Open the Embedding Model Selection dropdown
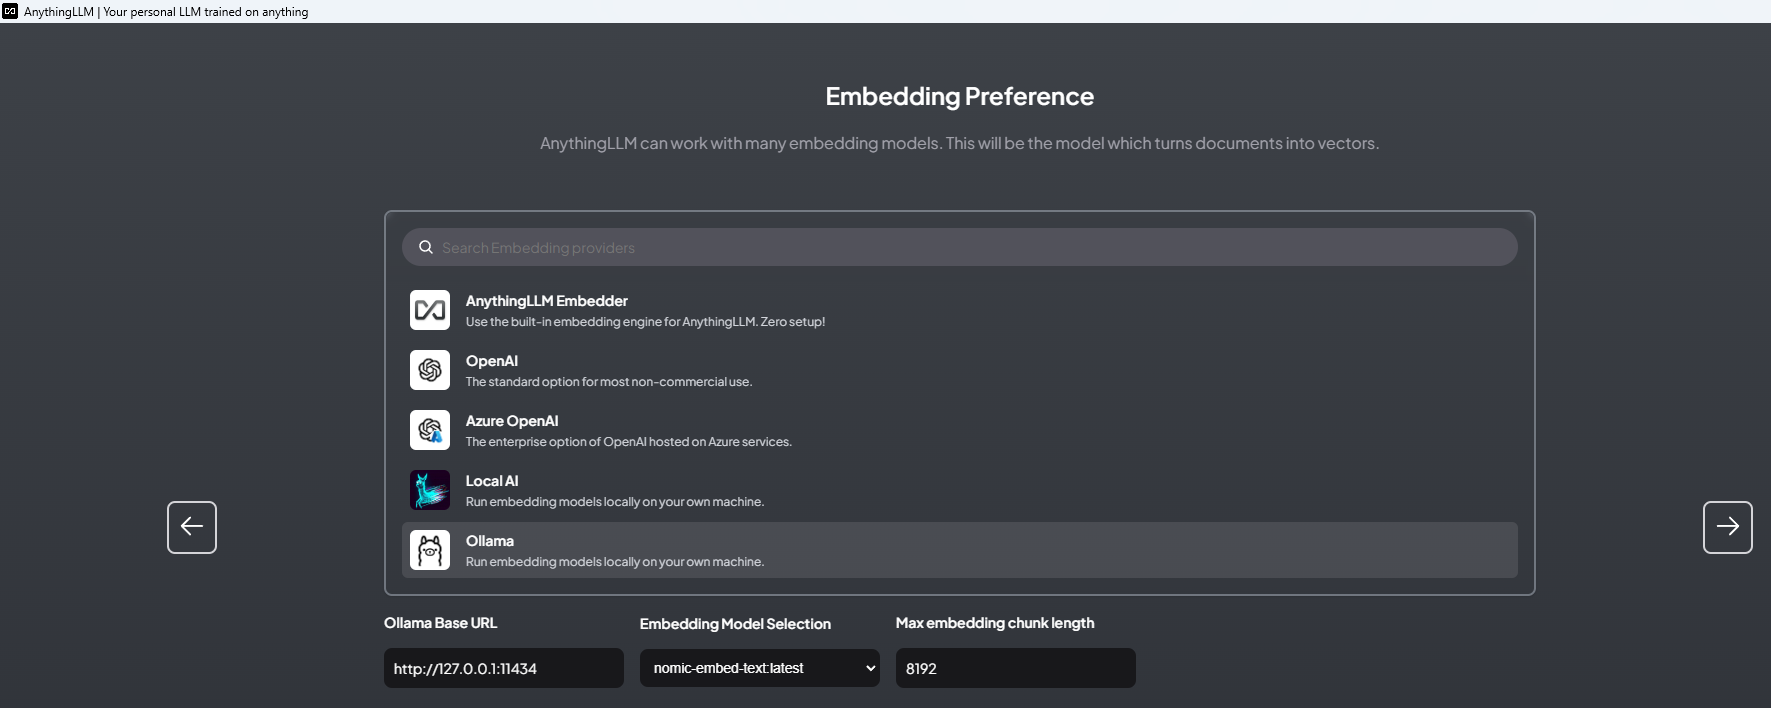 pyautogui.click(x=760, y=668)
